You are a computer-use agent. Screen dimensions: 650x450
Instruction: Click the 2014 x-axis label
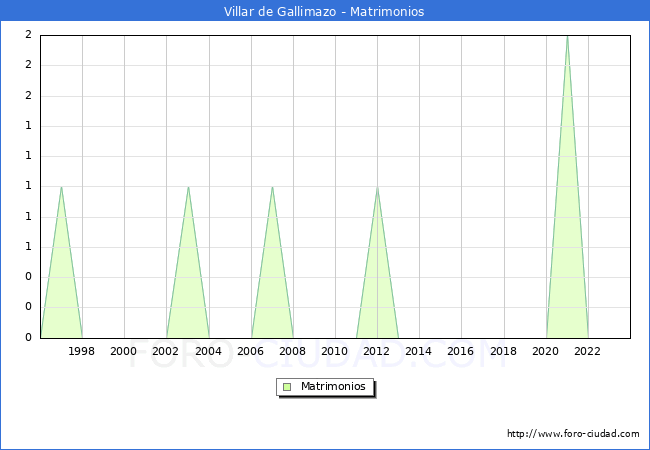(419, 351)
